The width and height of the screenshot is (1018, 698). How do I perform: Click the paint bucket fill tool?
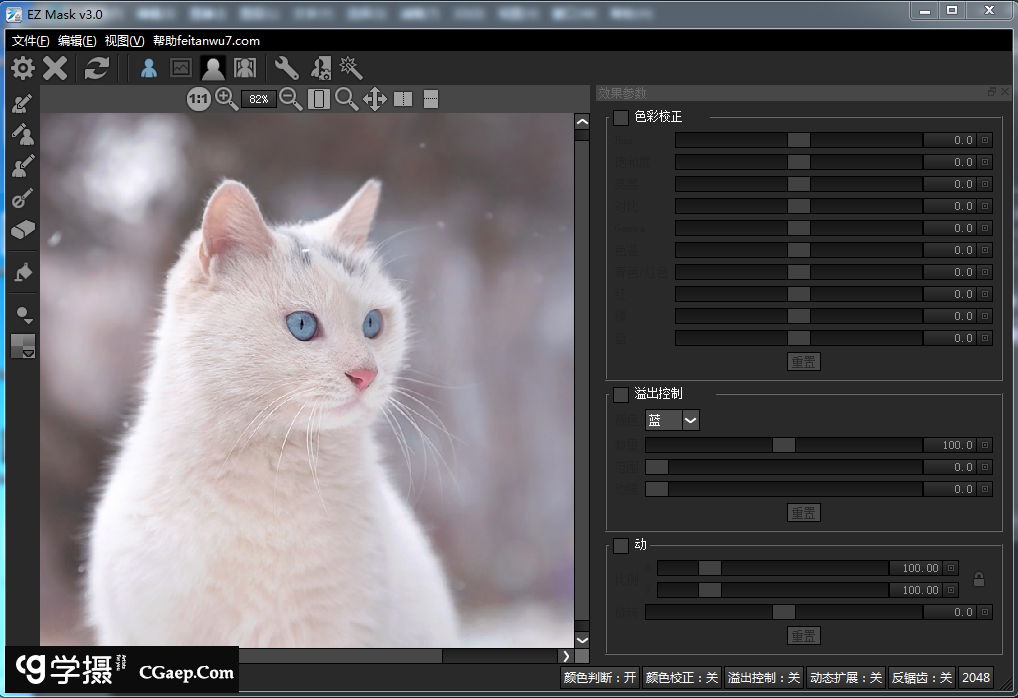(x=23, y=272)
